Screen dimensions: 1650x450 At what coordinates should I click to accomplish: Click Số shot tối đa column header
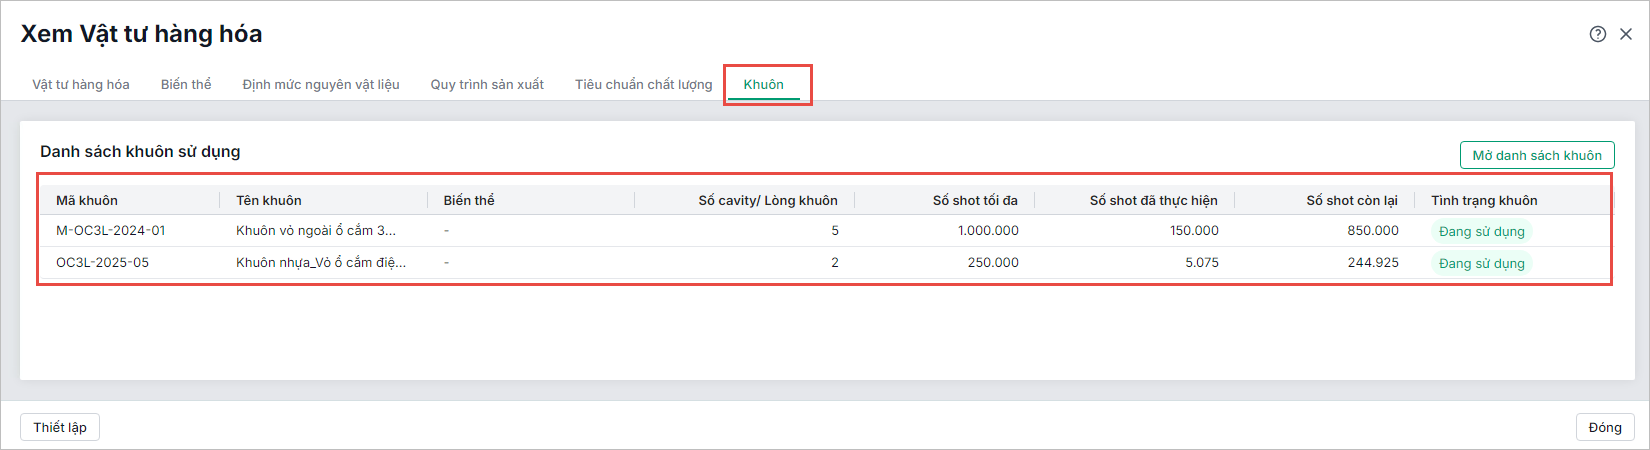(975, 201)
